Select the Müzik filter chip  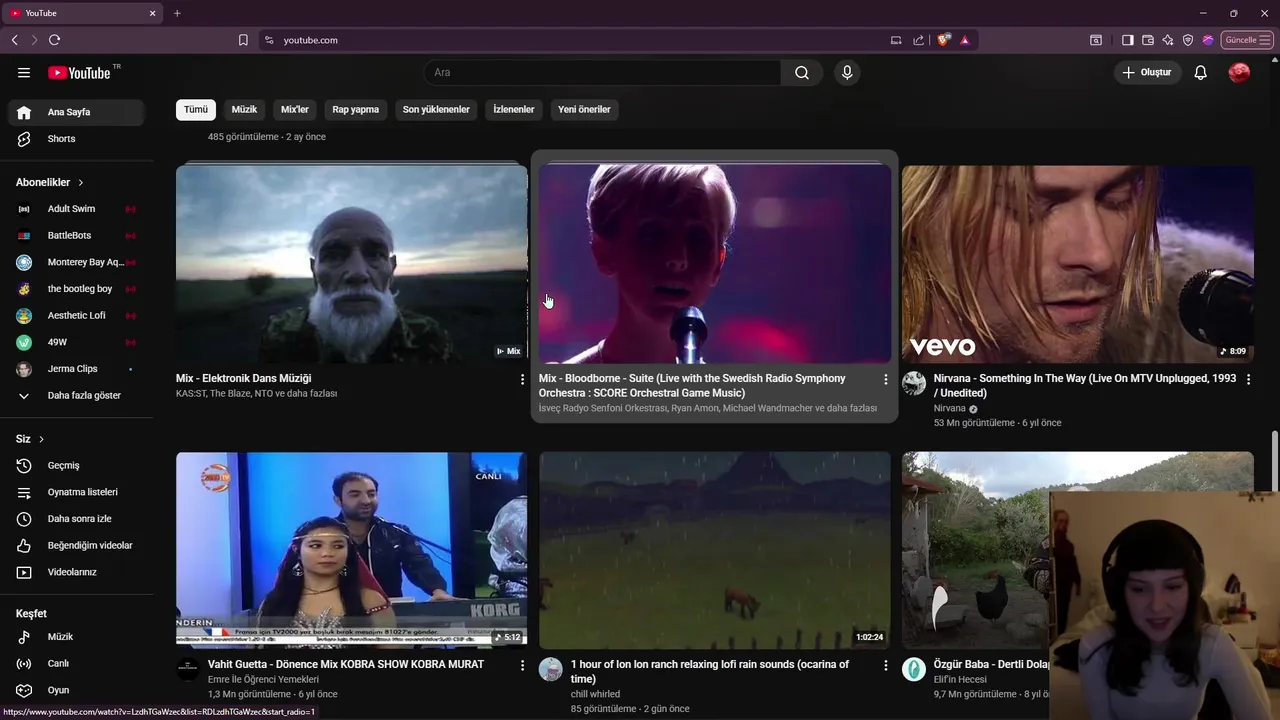point(244,109)
